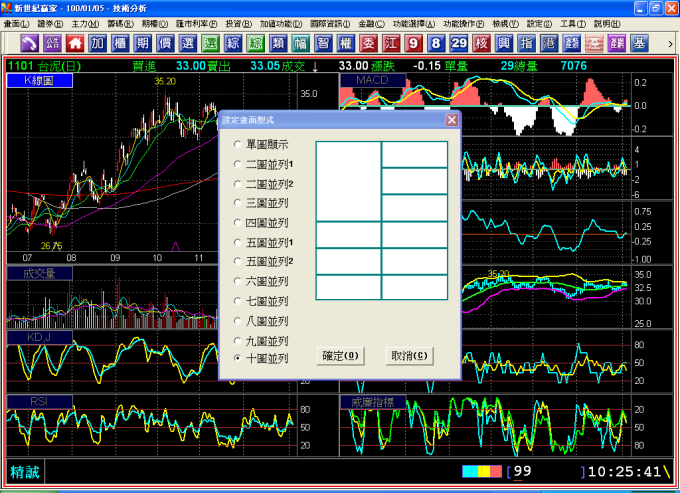Viewport: 680px width, 493px height.
Task: Click the green 選 toolbar icon
Action: point(210,43)
